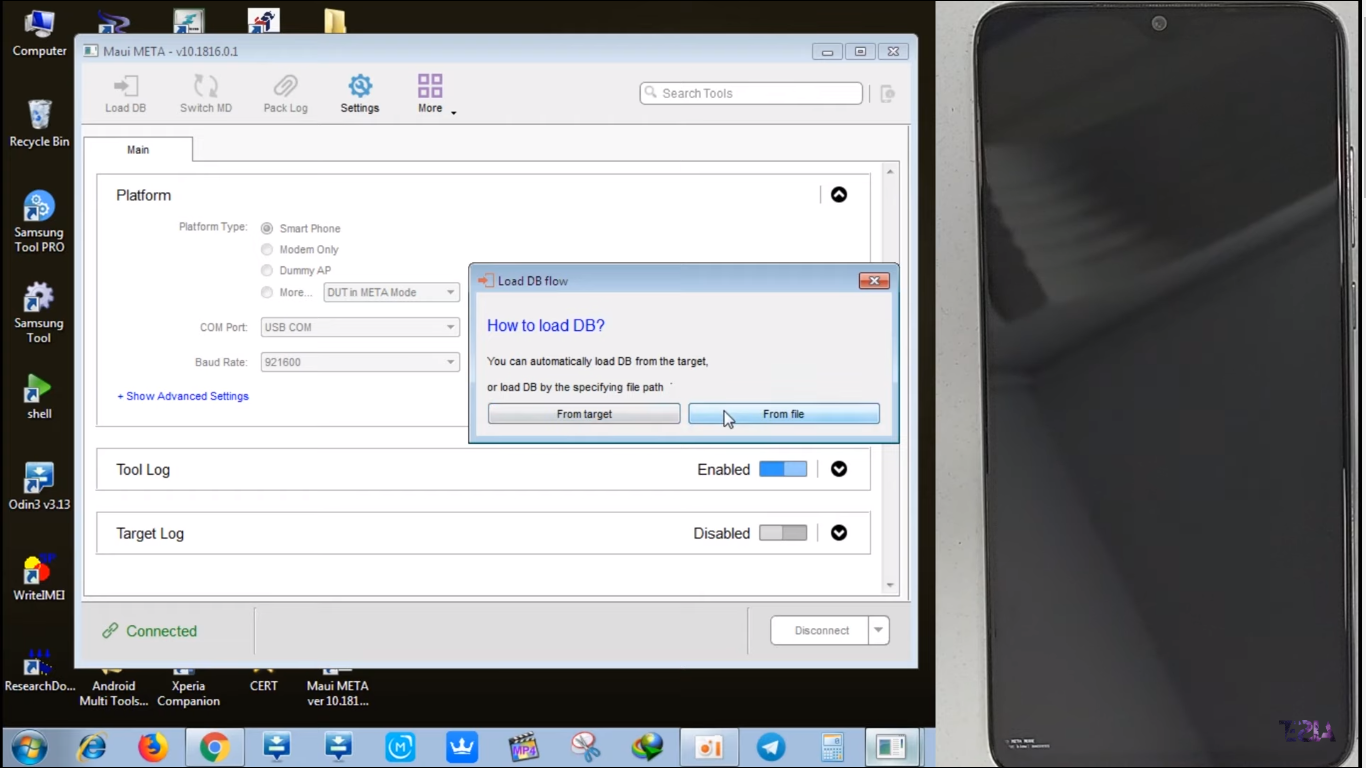Select the shell desktop shortcut

pos(39,396)
